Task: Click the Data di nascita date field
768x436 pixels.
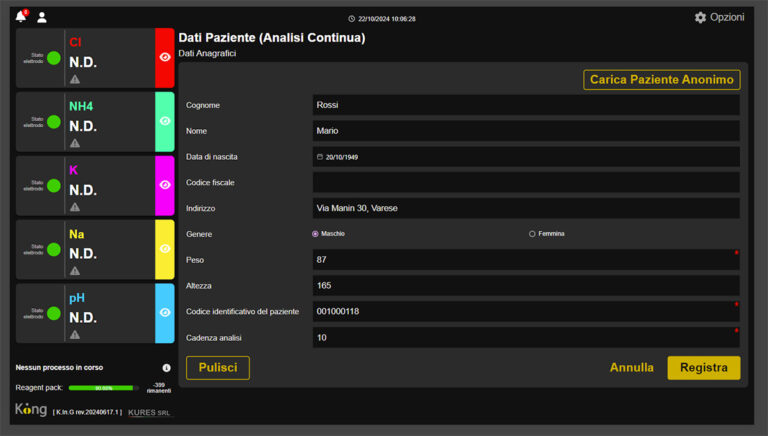Action: coord(526,157)
